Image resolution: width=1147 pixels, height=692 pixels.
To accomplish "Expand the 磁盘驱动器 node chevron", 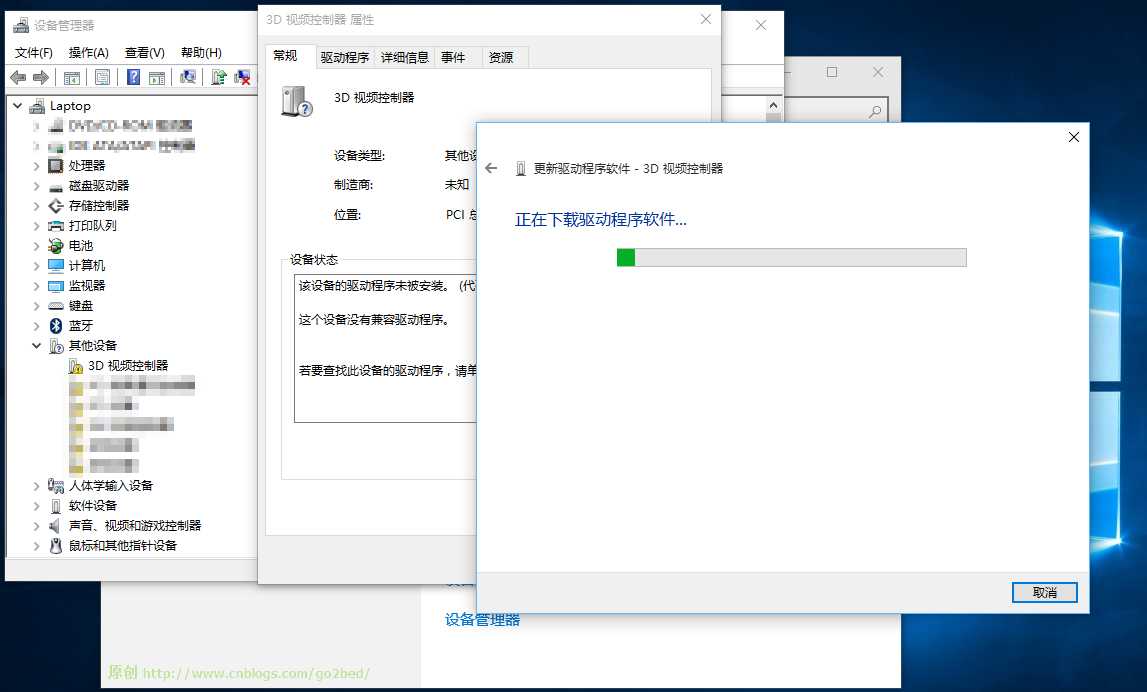I will [37, 187].
